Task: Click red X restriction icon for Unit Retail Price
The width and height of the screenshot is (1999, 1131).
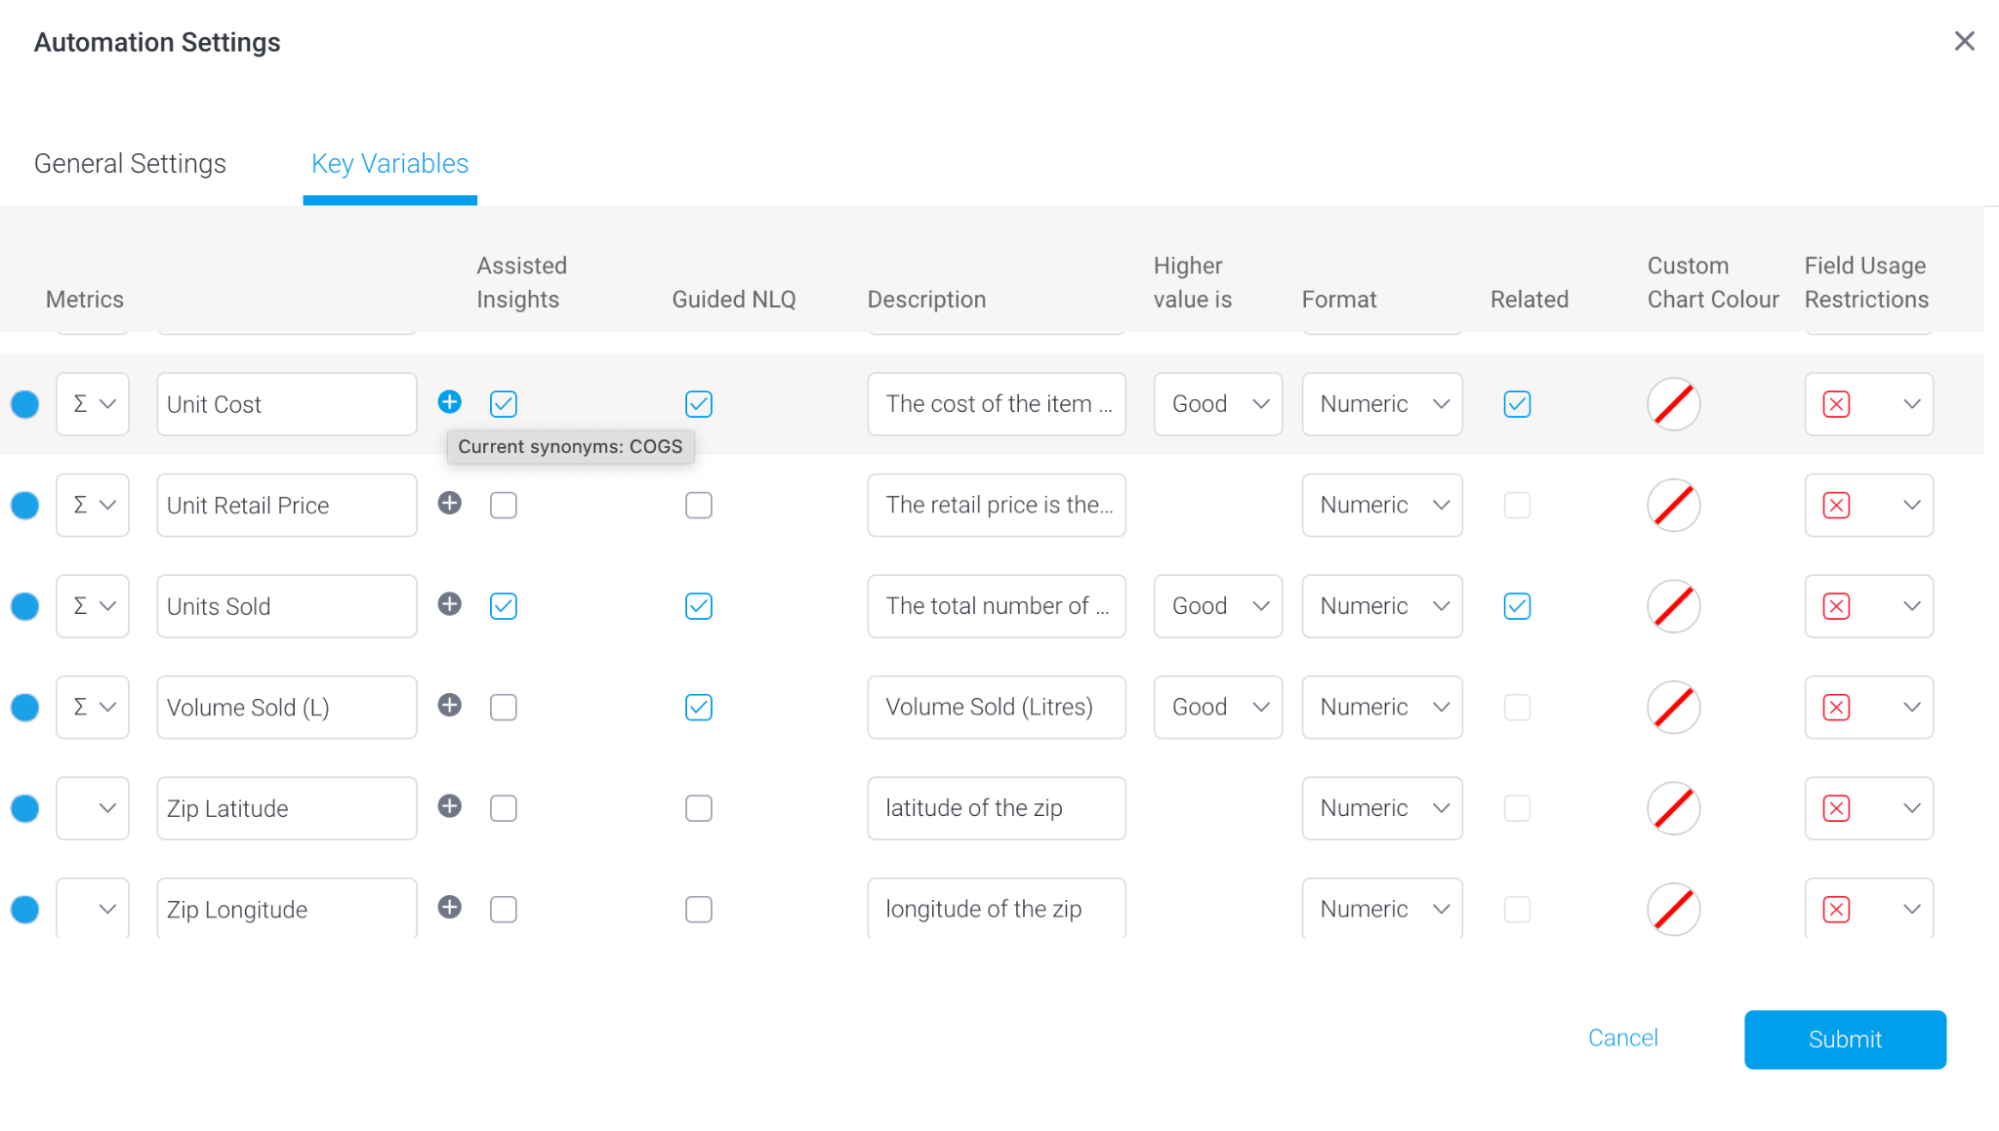Action: pyautogui.click(x=1836, y=505)
